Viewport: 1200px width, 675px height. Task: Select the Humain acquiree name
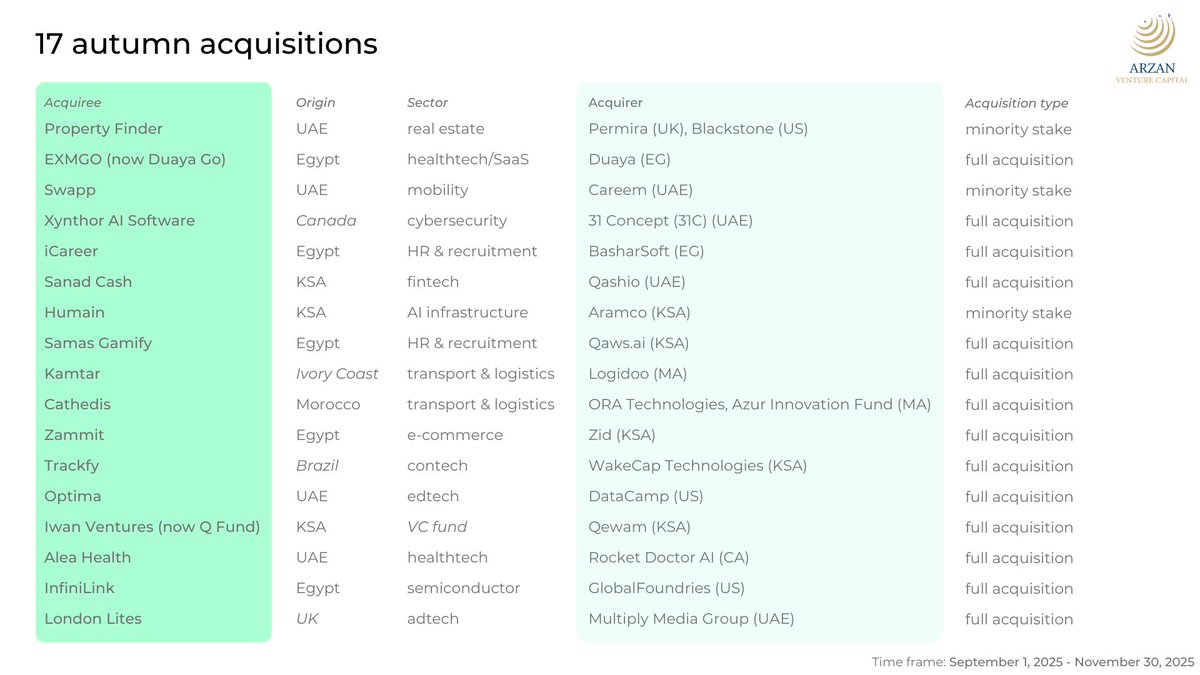(74, 313)
